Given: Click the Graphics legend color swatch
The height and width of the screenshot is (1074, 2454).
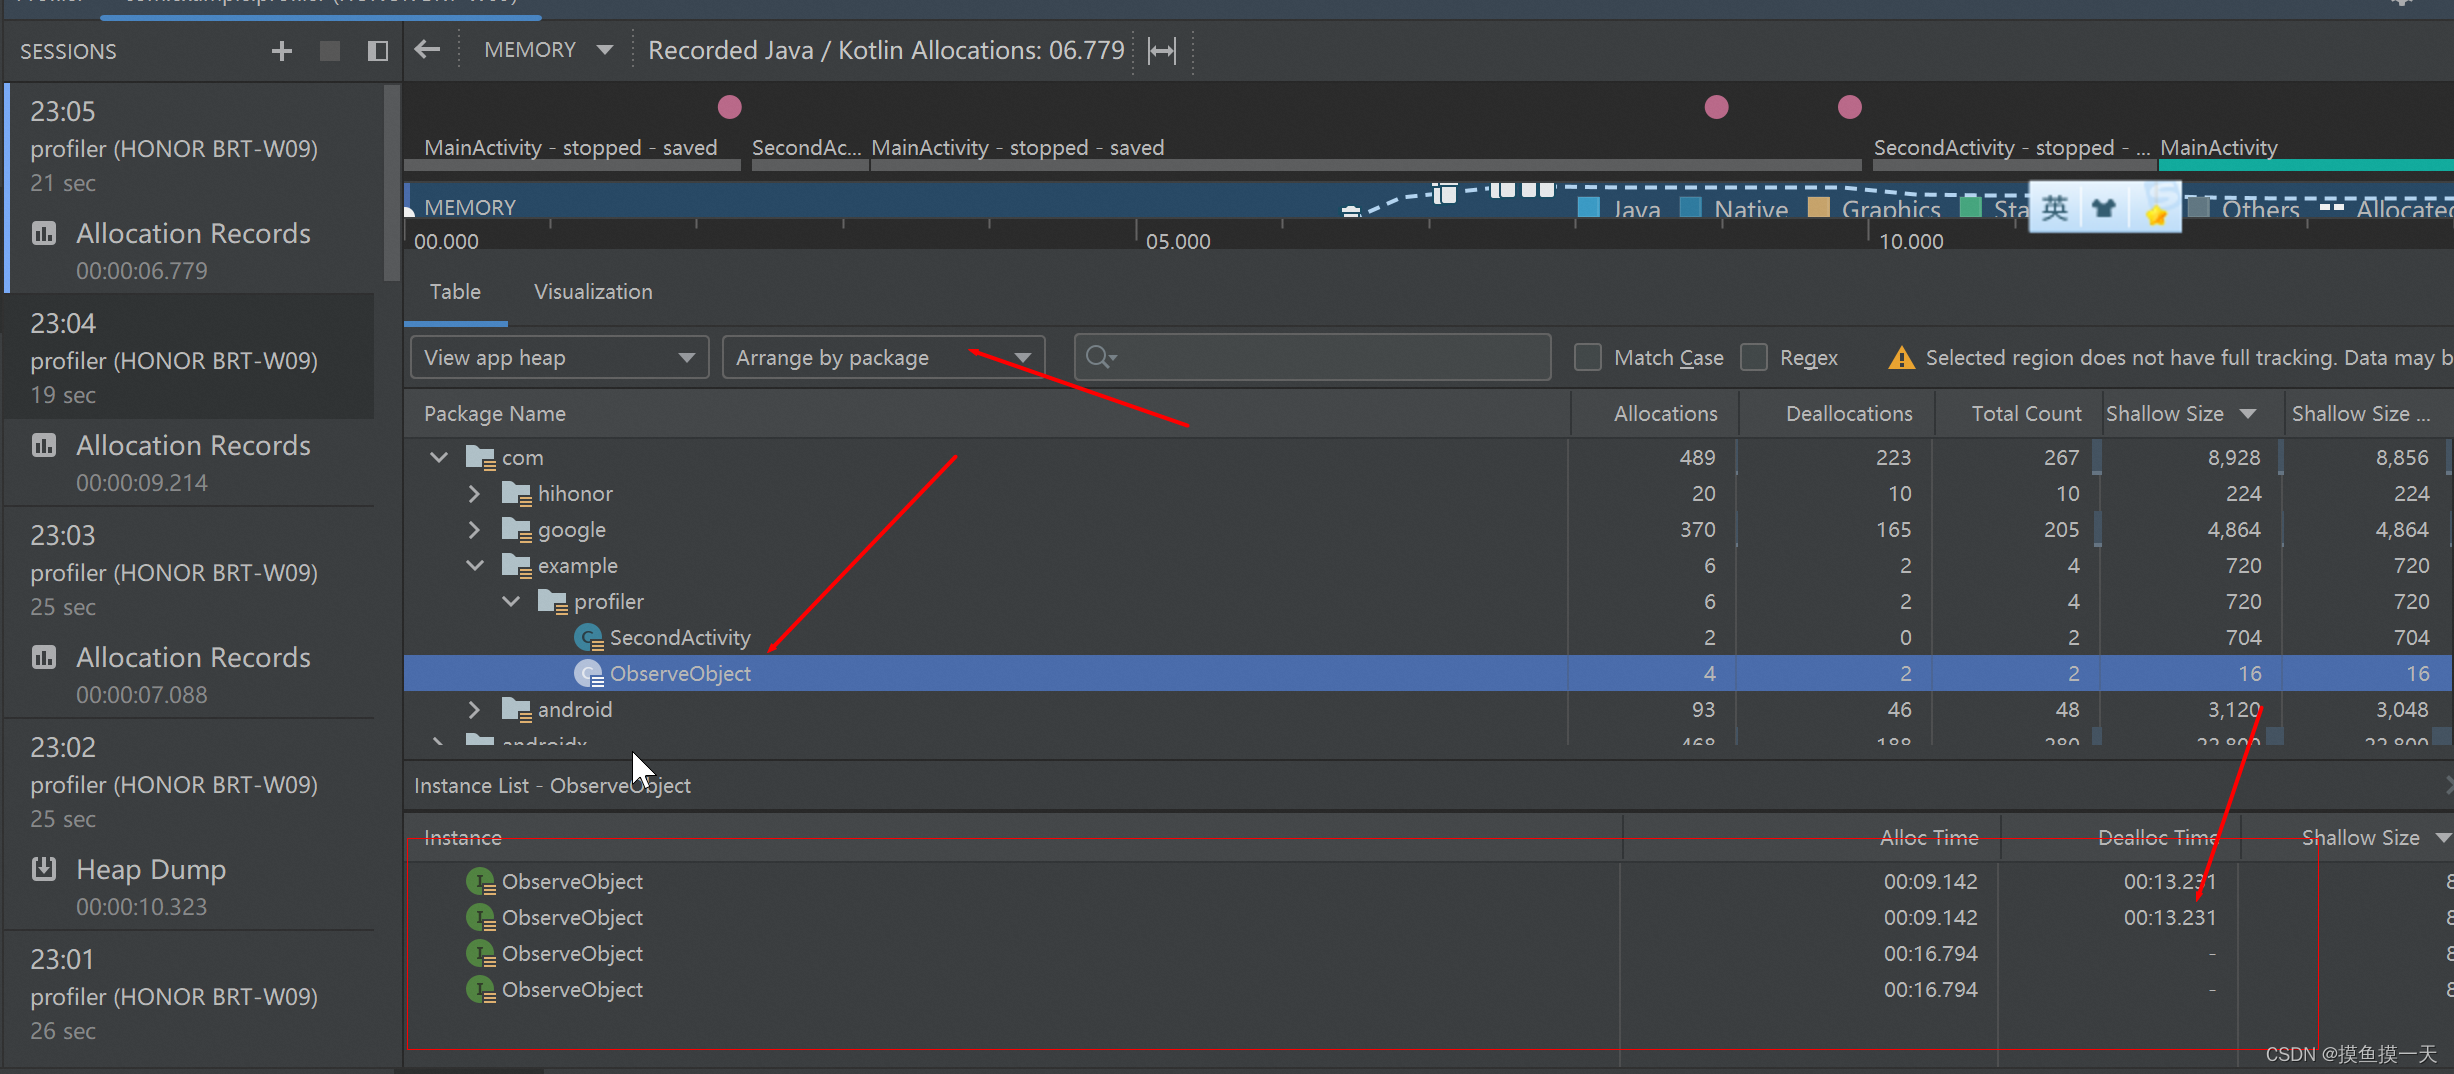Looking at the screenshot, I should pyautogui.click(x=1819, y=208).
